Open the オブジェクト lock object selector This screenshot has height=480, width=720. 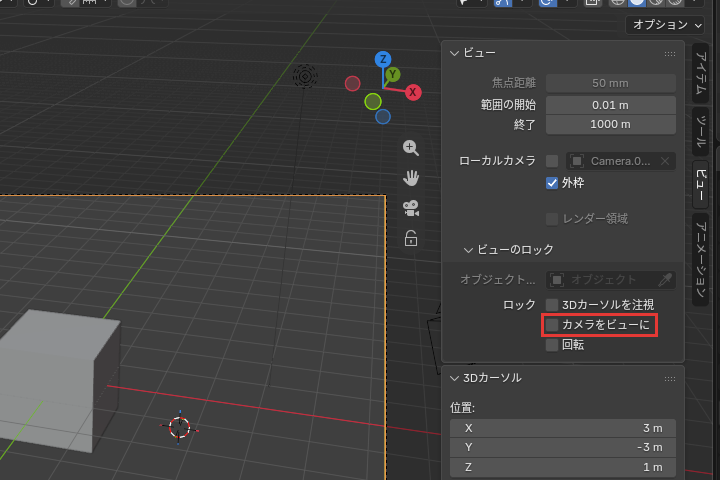611,280
